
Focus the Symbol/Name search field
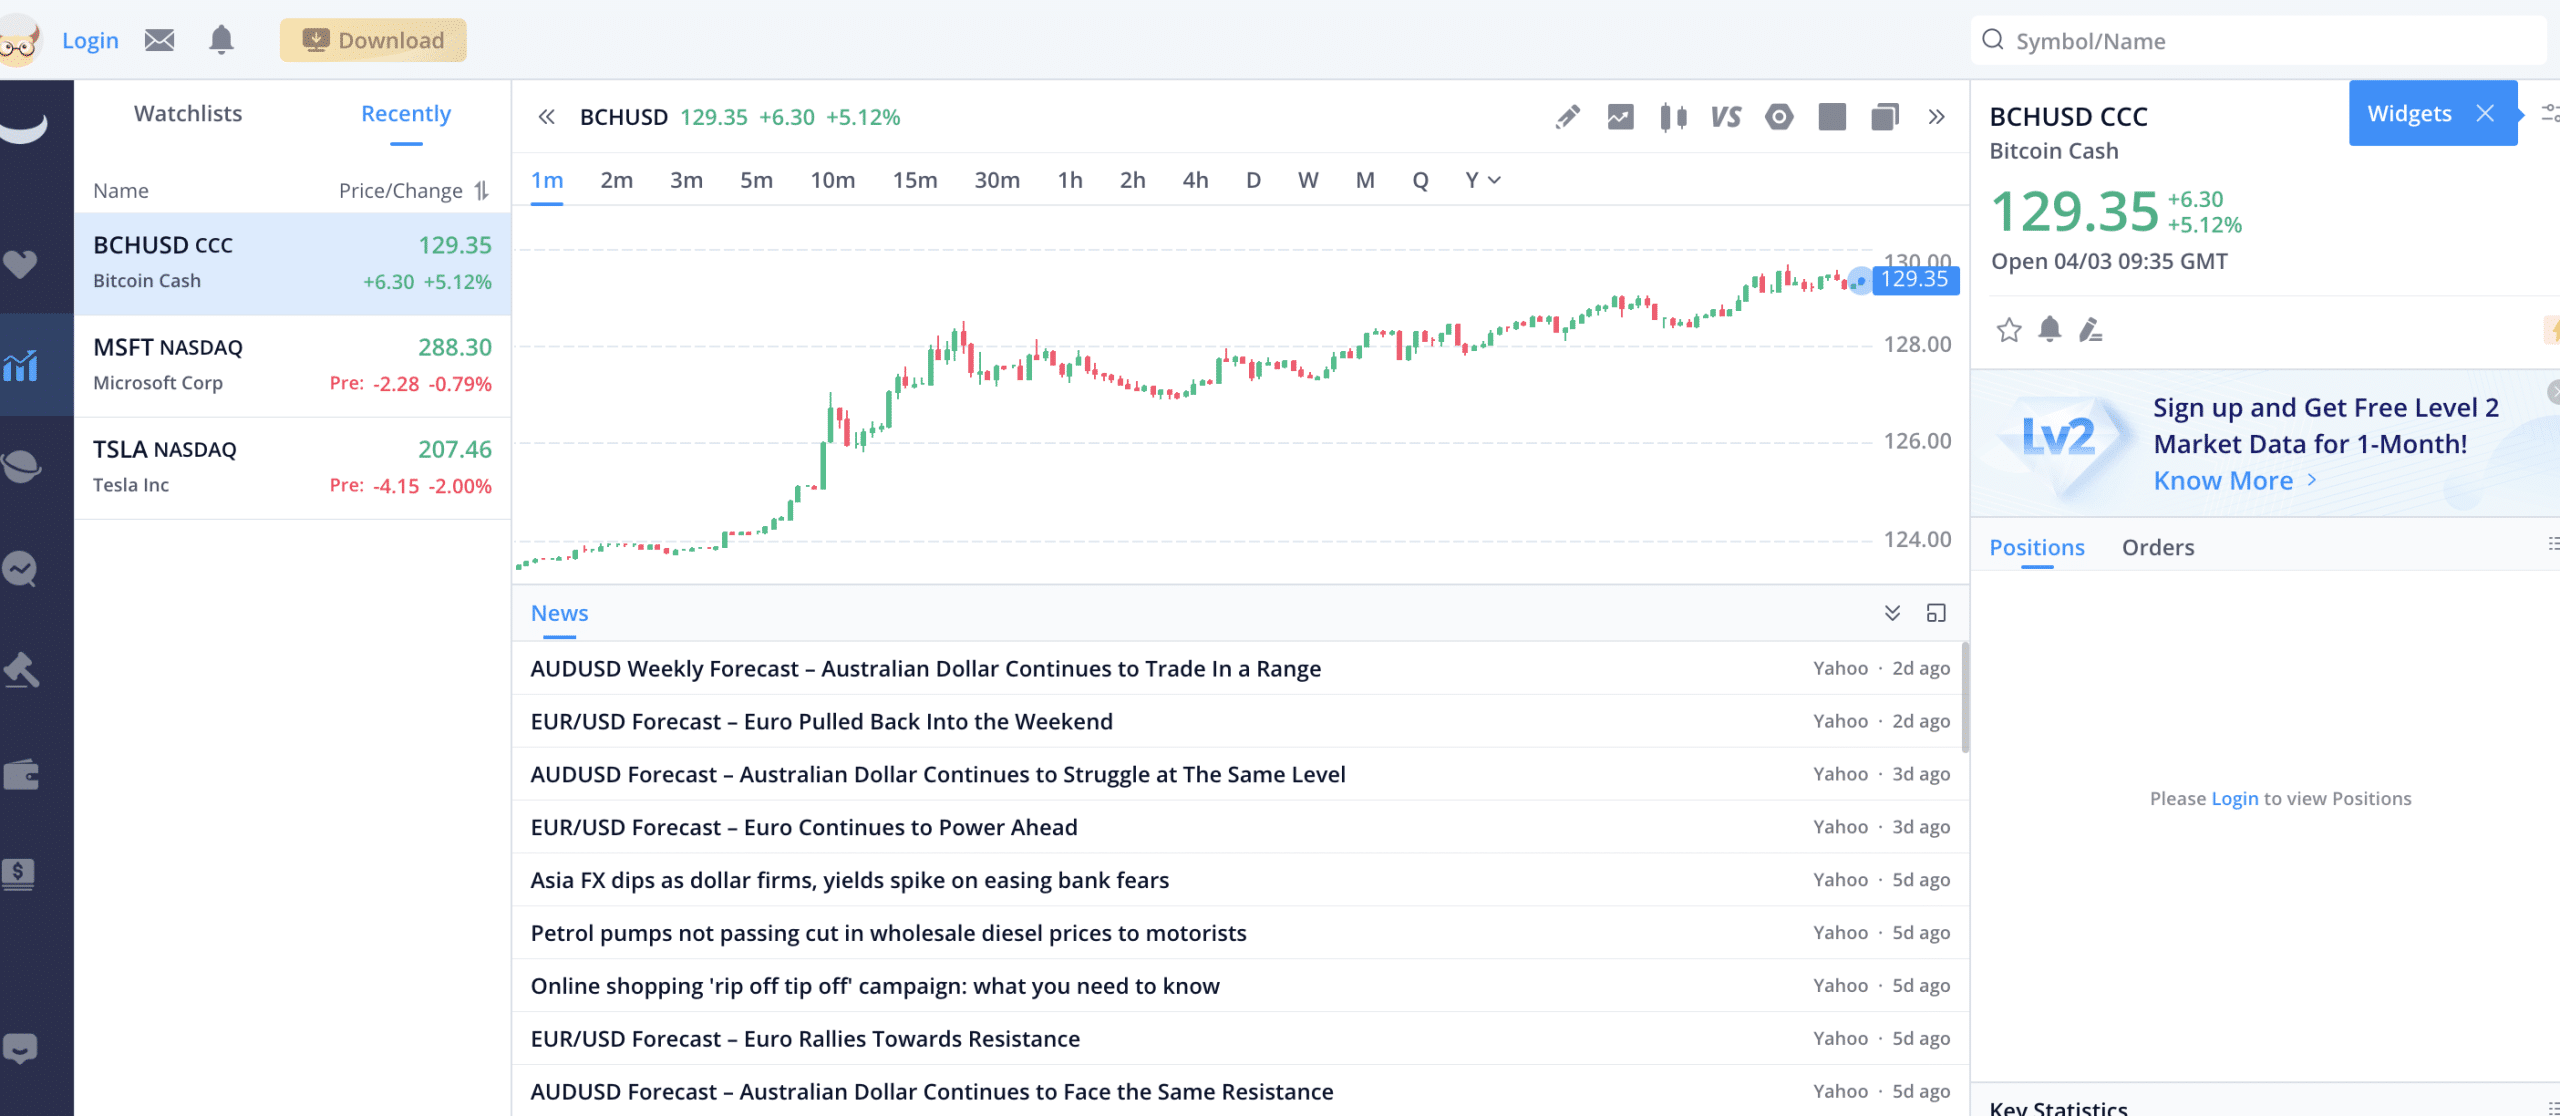2260,40
